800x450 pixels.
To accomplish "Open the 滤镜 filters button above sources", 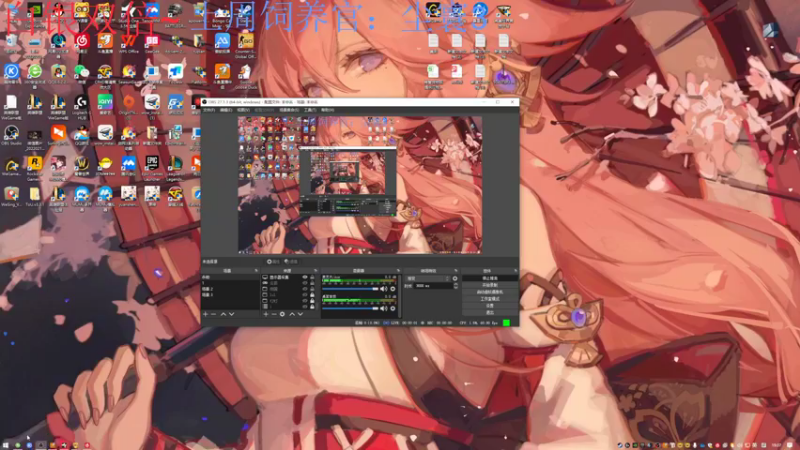I will point(292,262).
